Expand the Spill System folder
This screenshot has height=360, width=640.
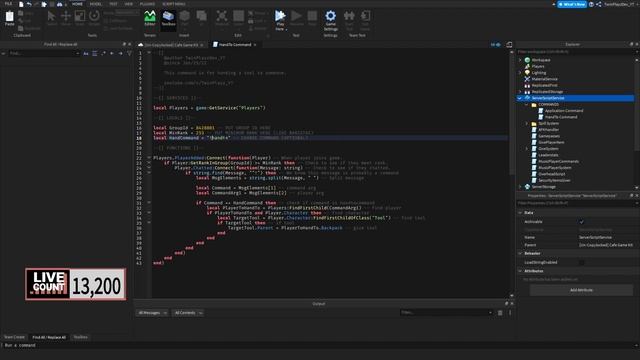pyautogui.click(x=527, y=123)
